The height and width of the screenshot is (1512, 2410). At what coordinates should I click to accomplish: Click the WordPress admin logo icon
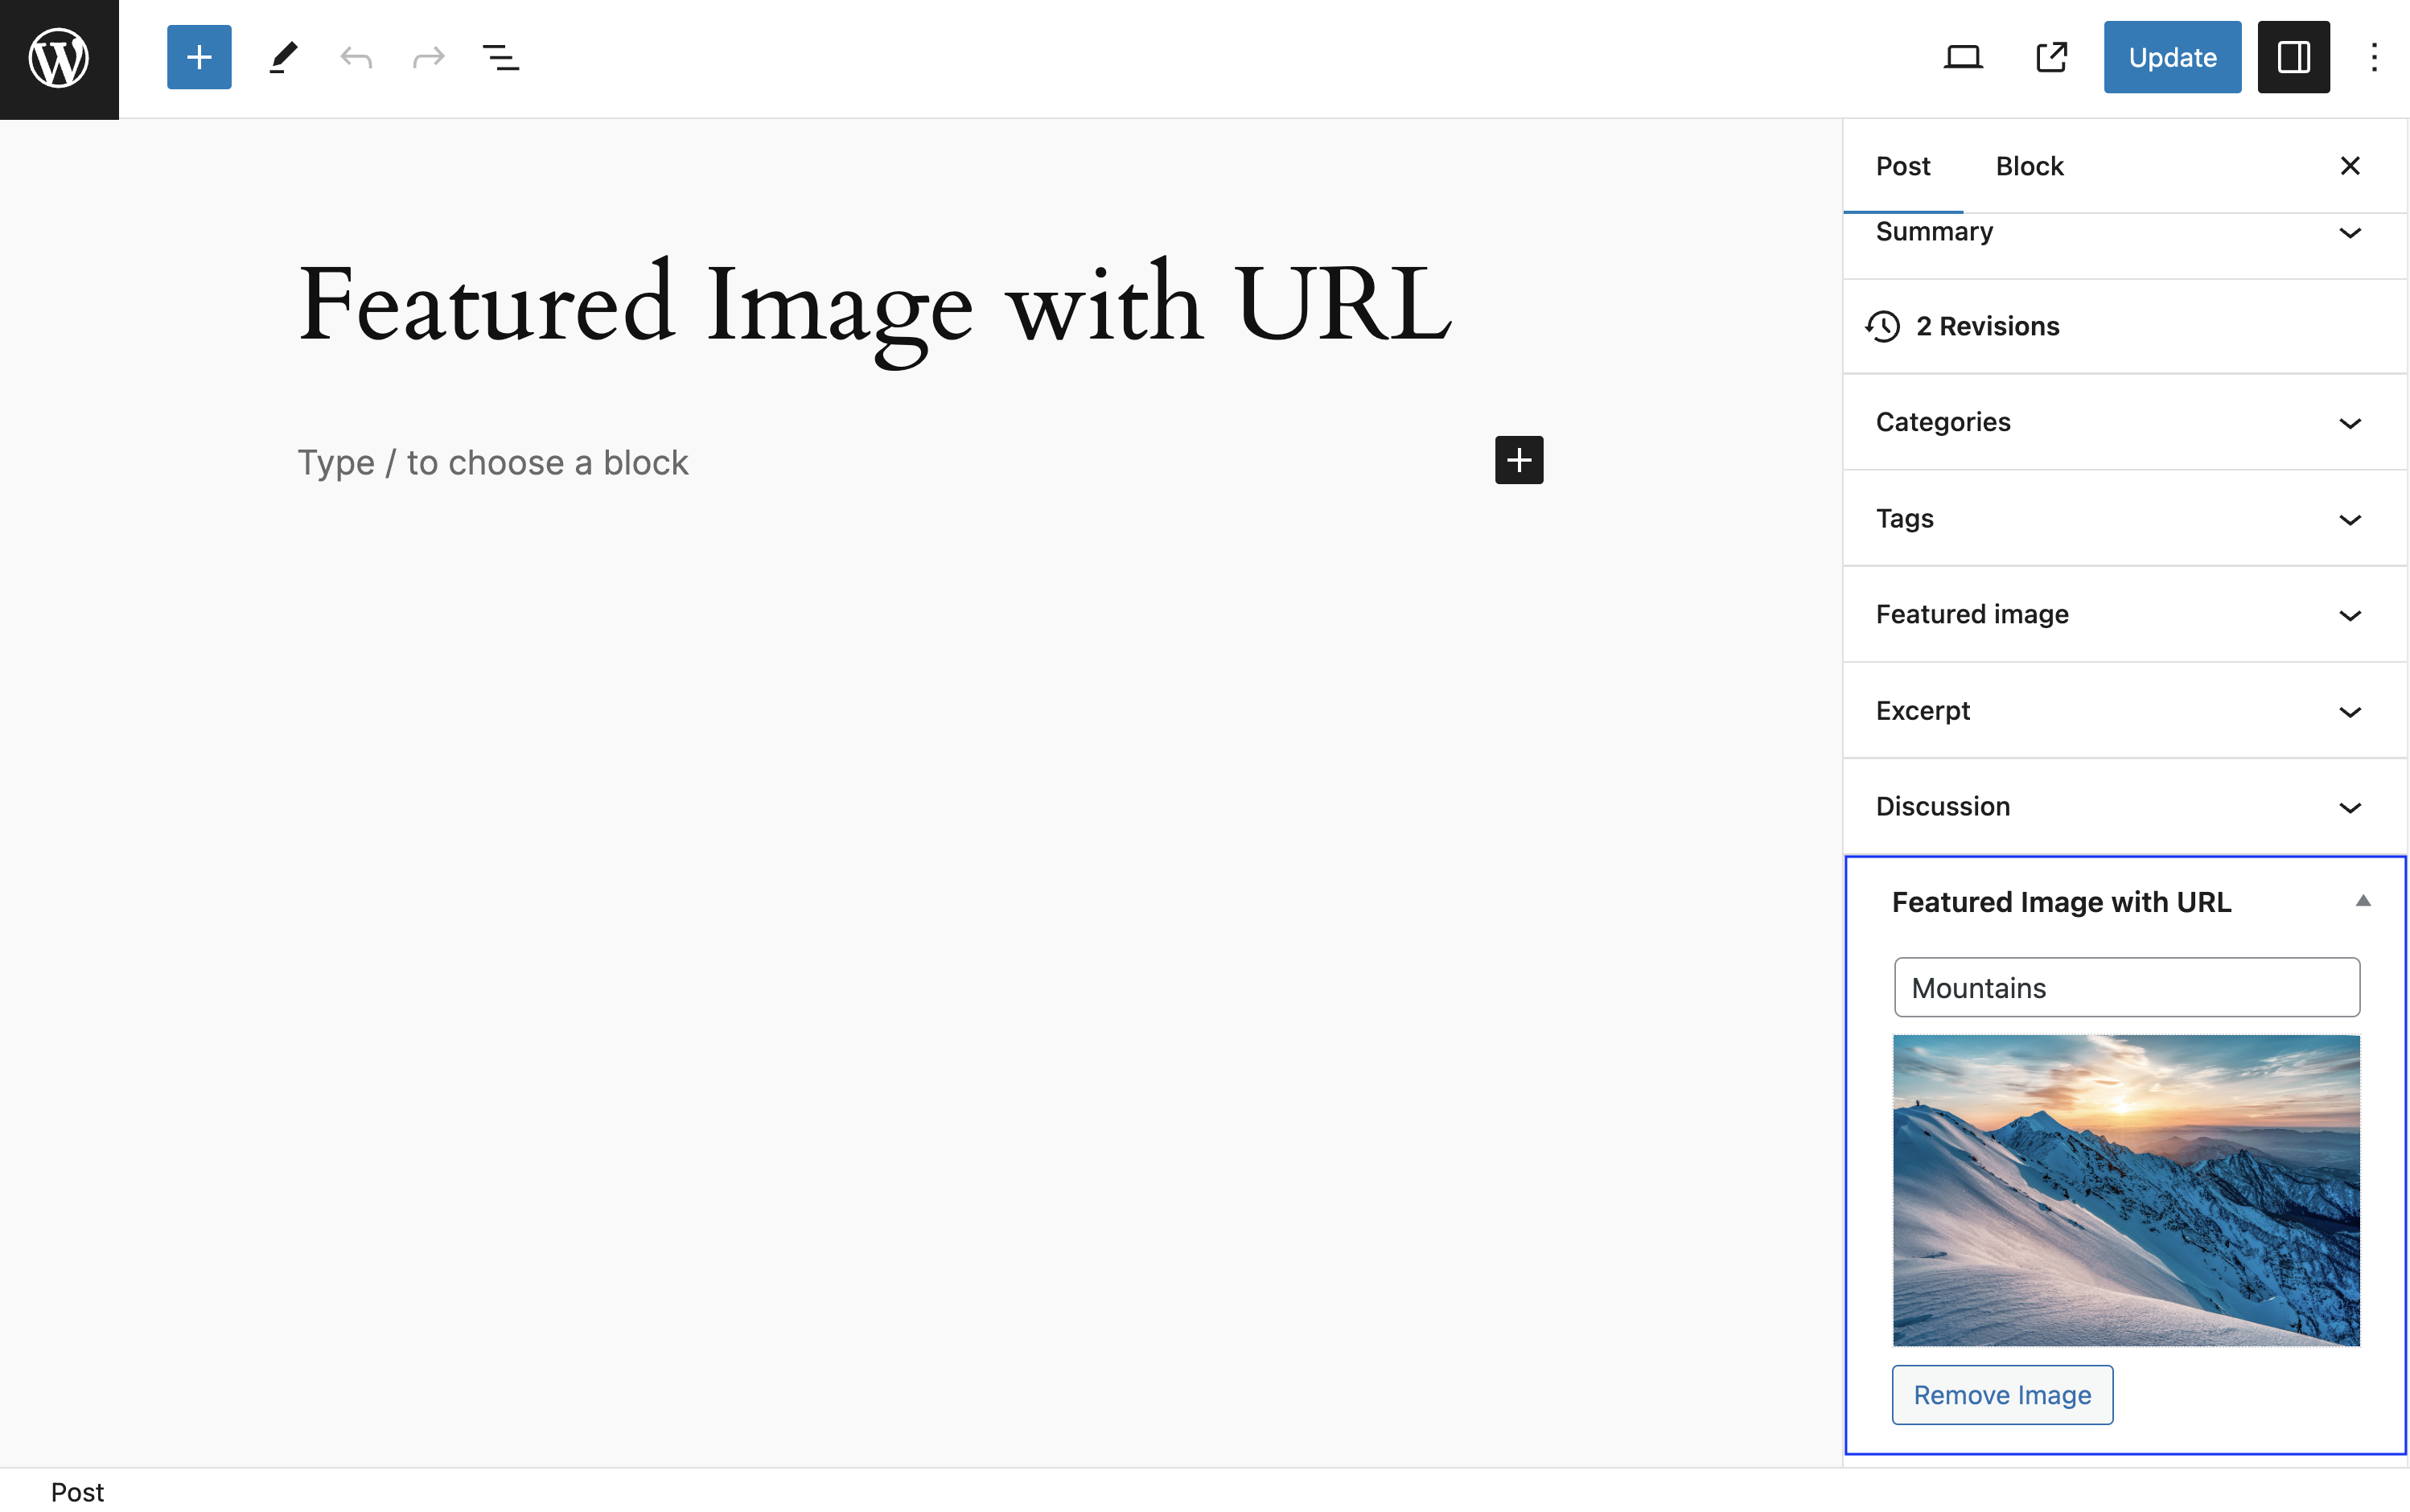click(x=60, y=57)
